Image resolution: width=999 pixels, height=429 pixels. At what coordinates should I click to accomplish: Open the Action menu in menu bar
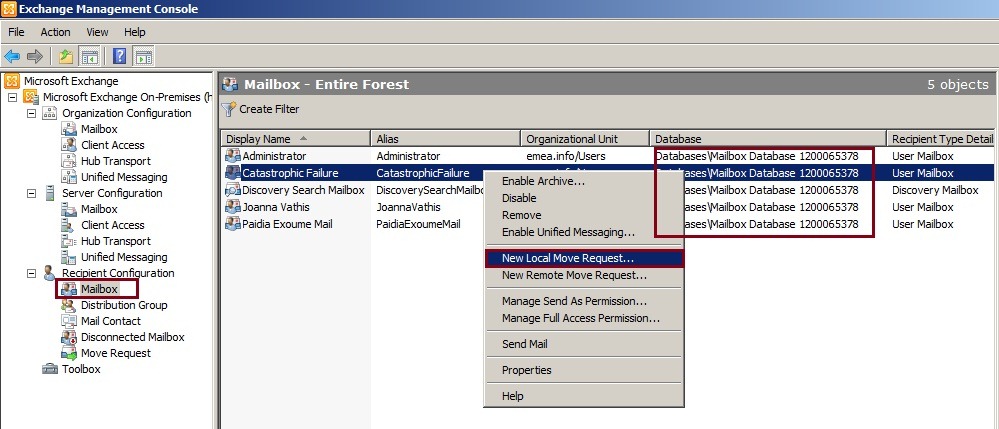[55, 32]
